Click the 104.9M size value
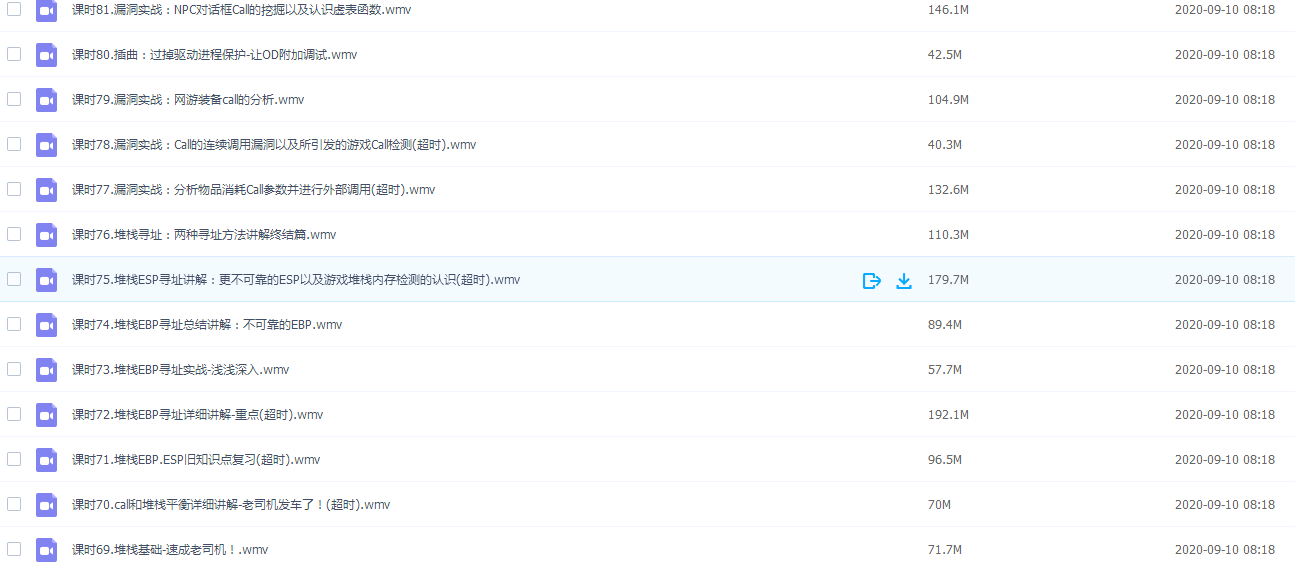Viewport: 1295px width, 568px height. (948, 100)
